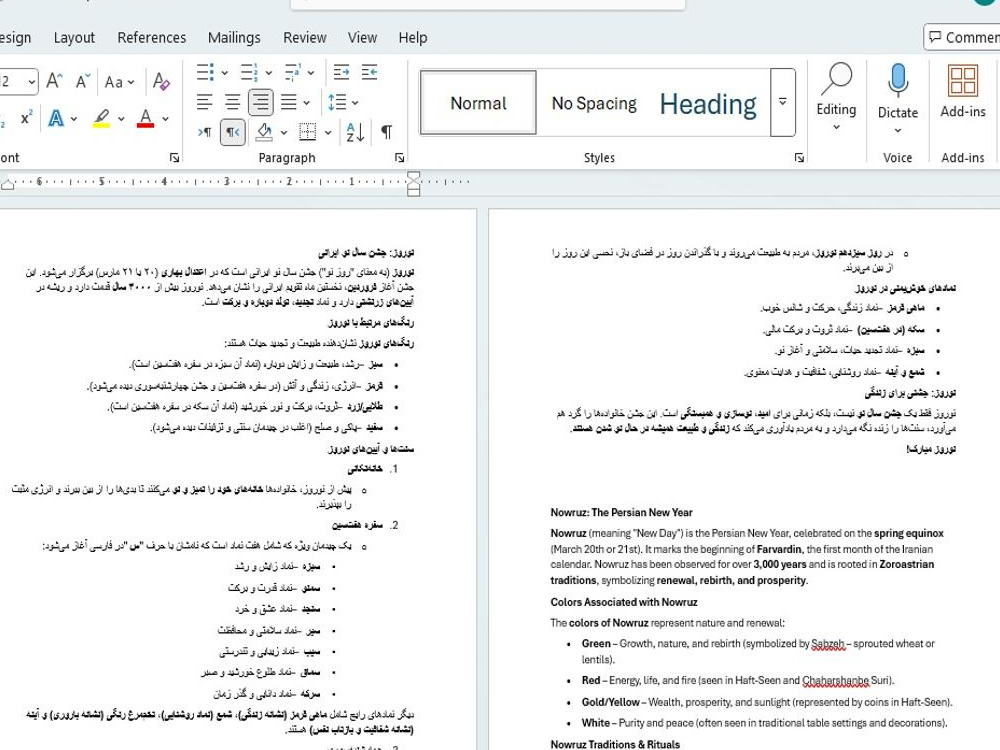Switch to the View tab
The width and height of the screenshot is (1000, 750).
tap(362, 38)
